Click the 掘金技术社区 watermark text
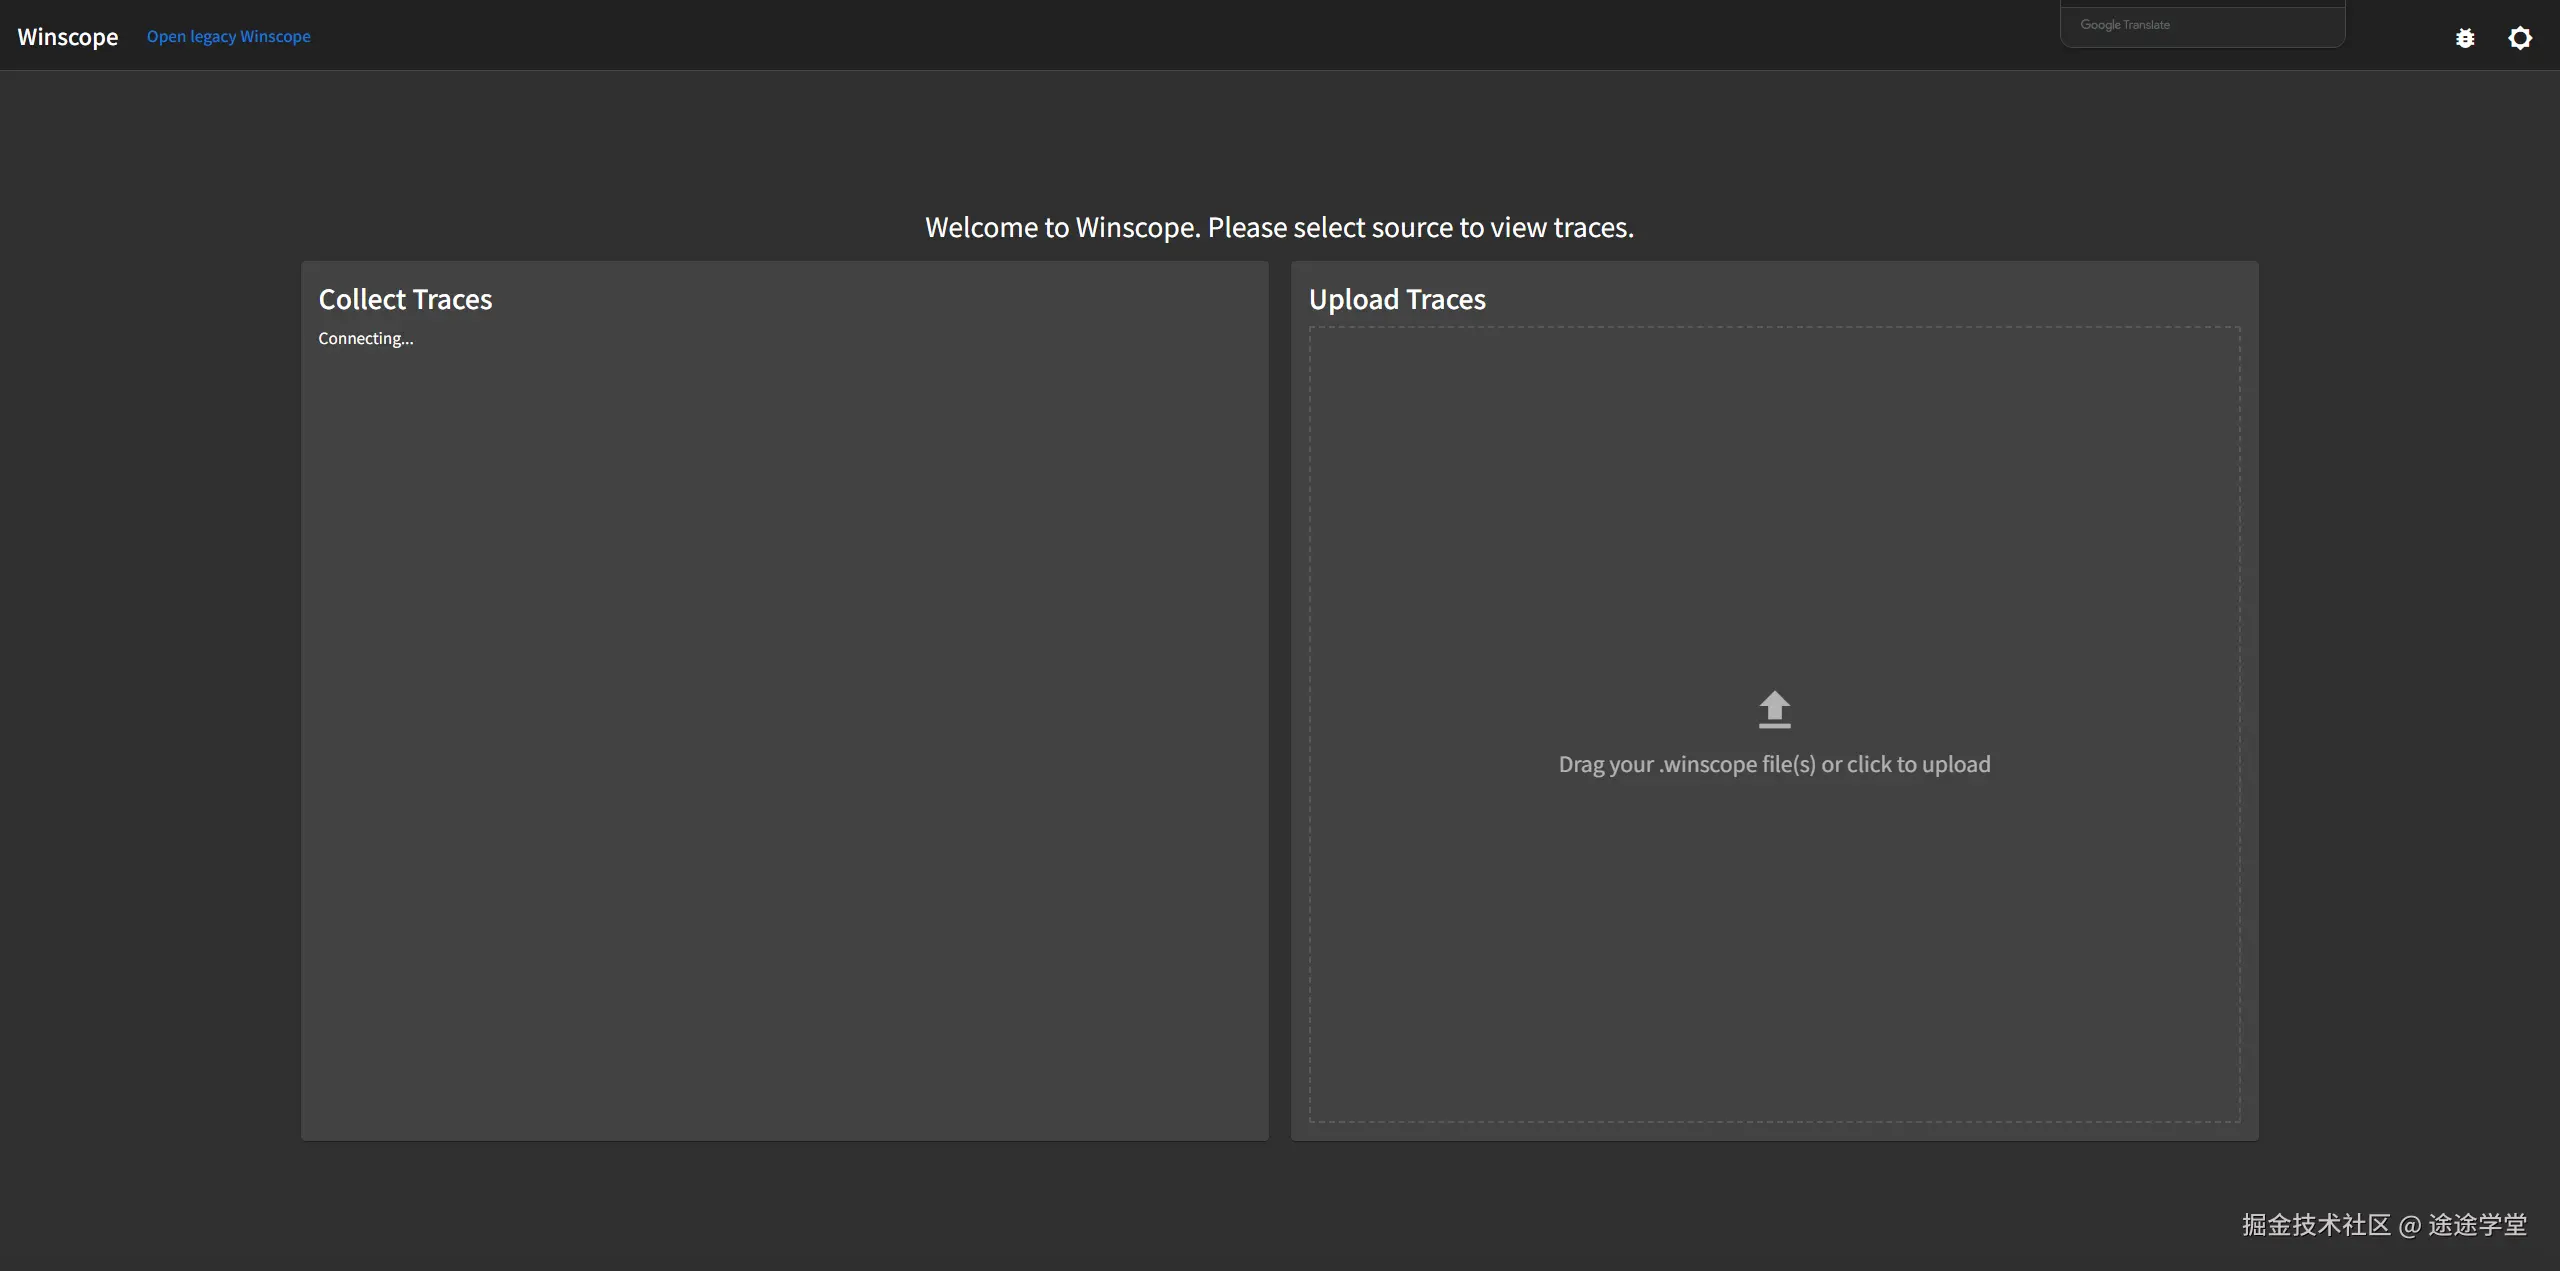Screen dimensions: 2560x1271 pyautogui.click(x=2315, y=1225)
